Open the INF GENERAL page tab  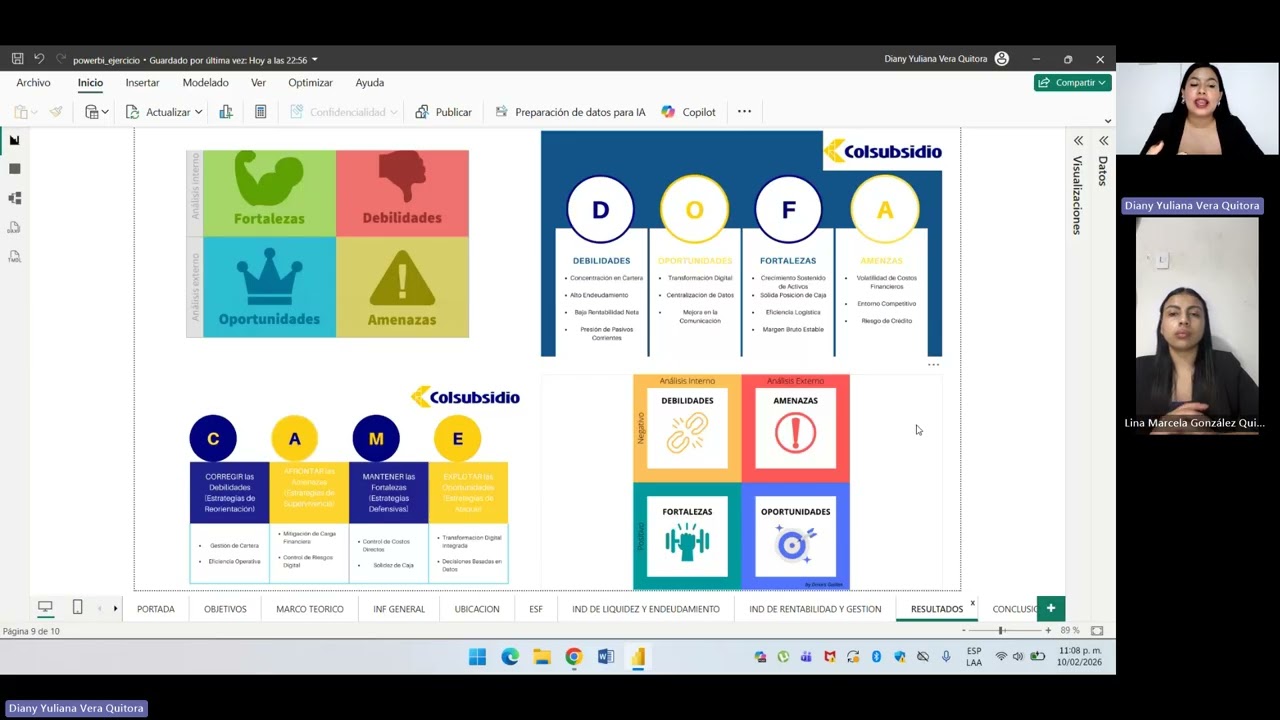[x=399, y=609]
